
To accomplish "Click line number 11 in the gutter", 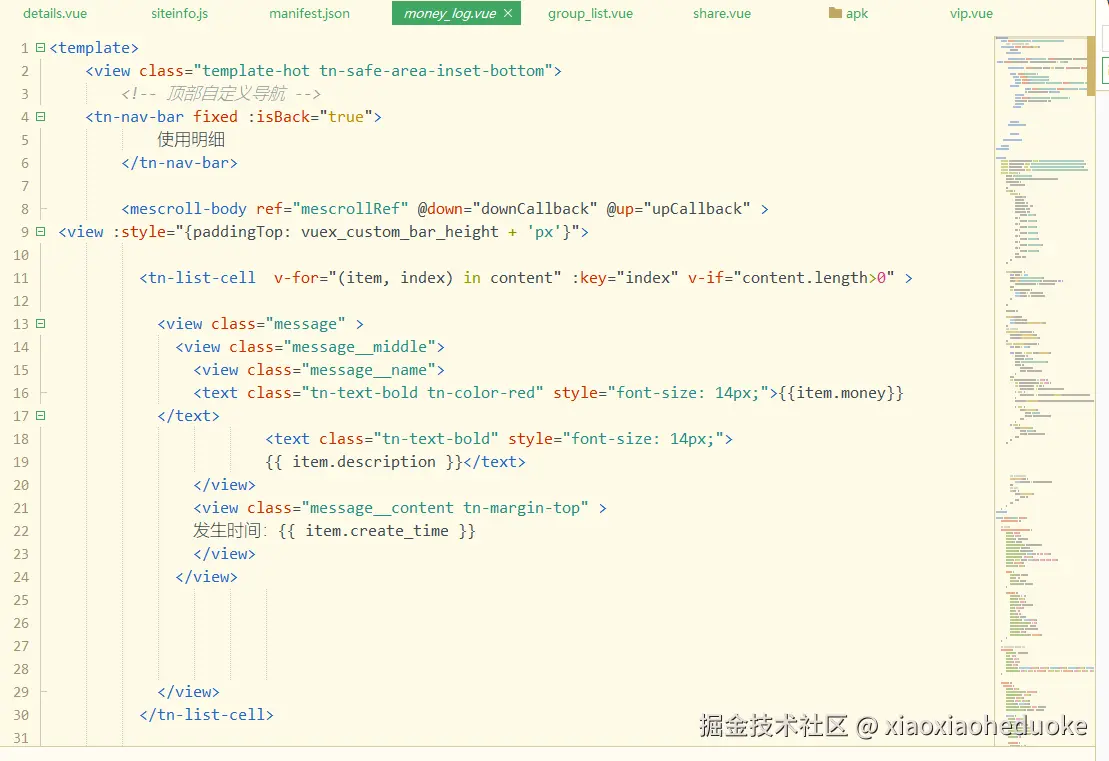I will coord(21,278).
